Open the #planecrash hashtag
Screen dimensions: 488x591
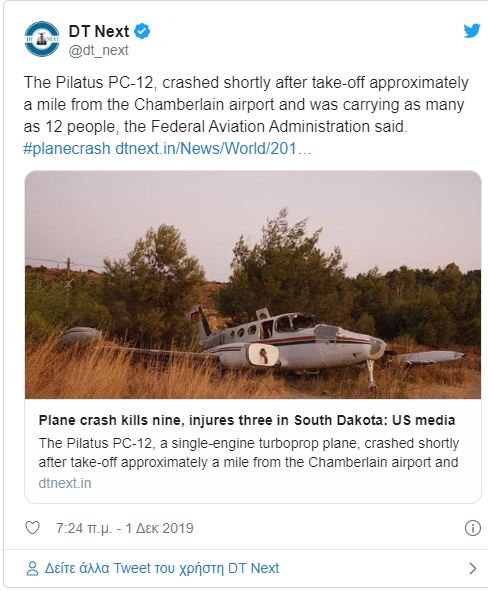coord(67,149)
